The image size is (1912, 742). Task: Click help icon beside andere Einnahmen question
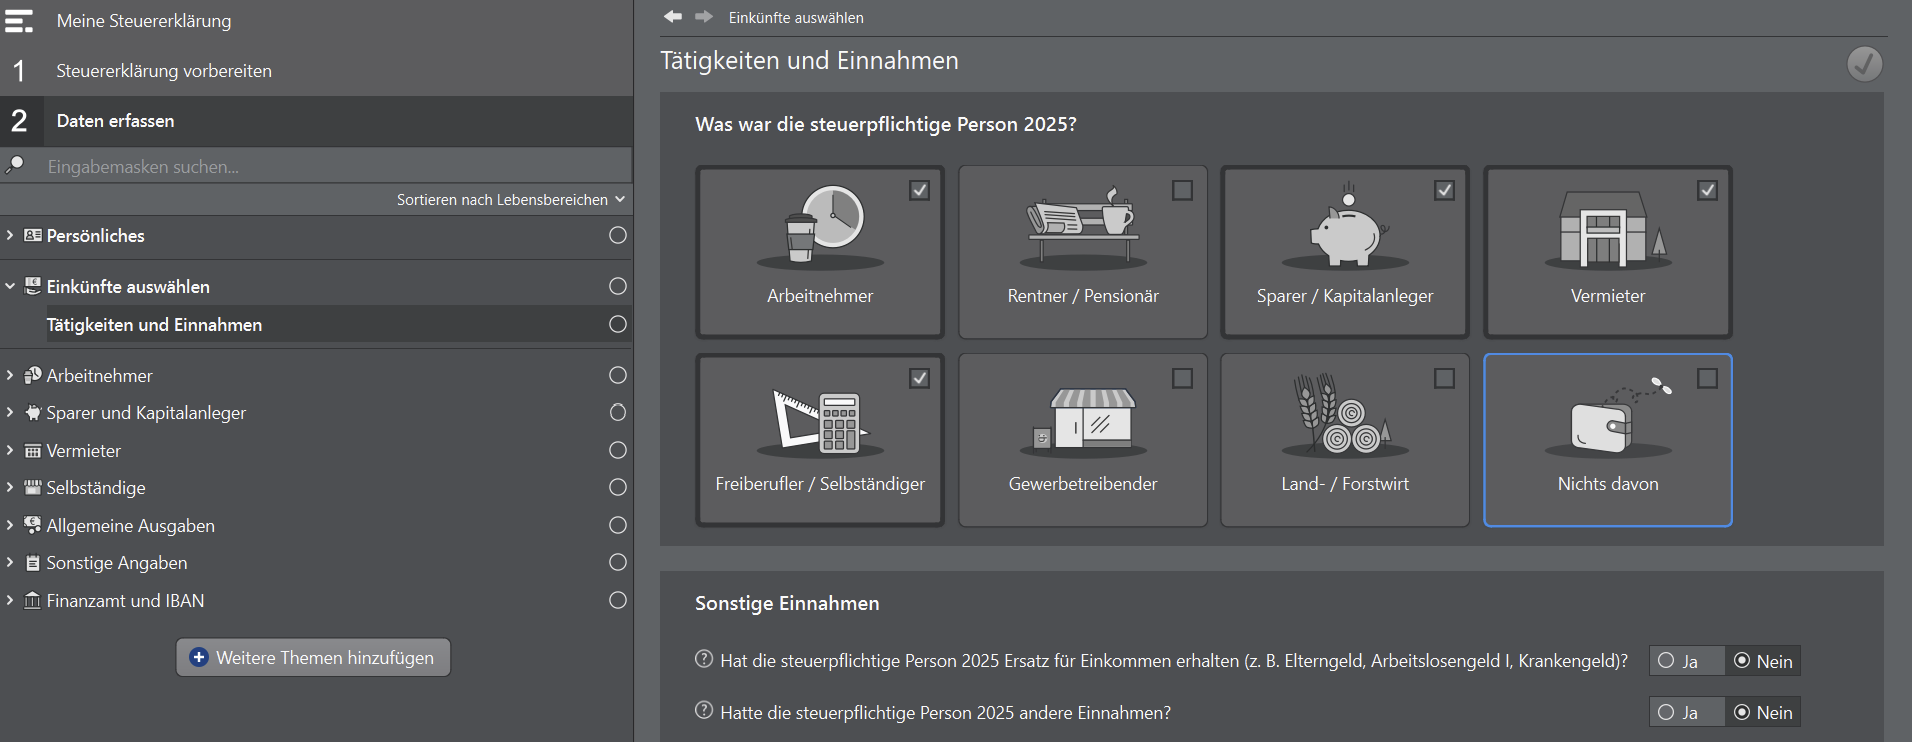click(x=704, y=711)
